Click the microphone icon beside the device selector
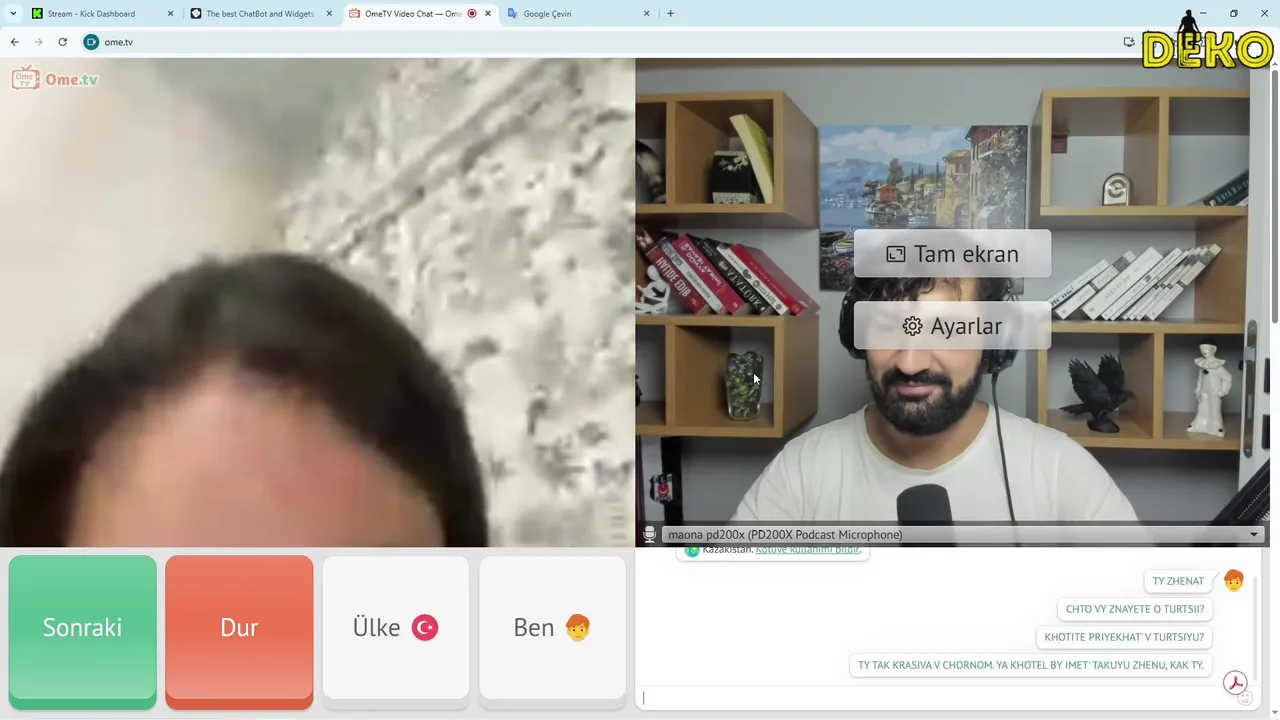Image resolution: width=1280 pixels, height=720 pixels. (649, 535)
